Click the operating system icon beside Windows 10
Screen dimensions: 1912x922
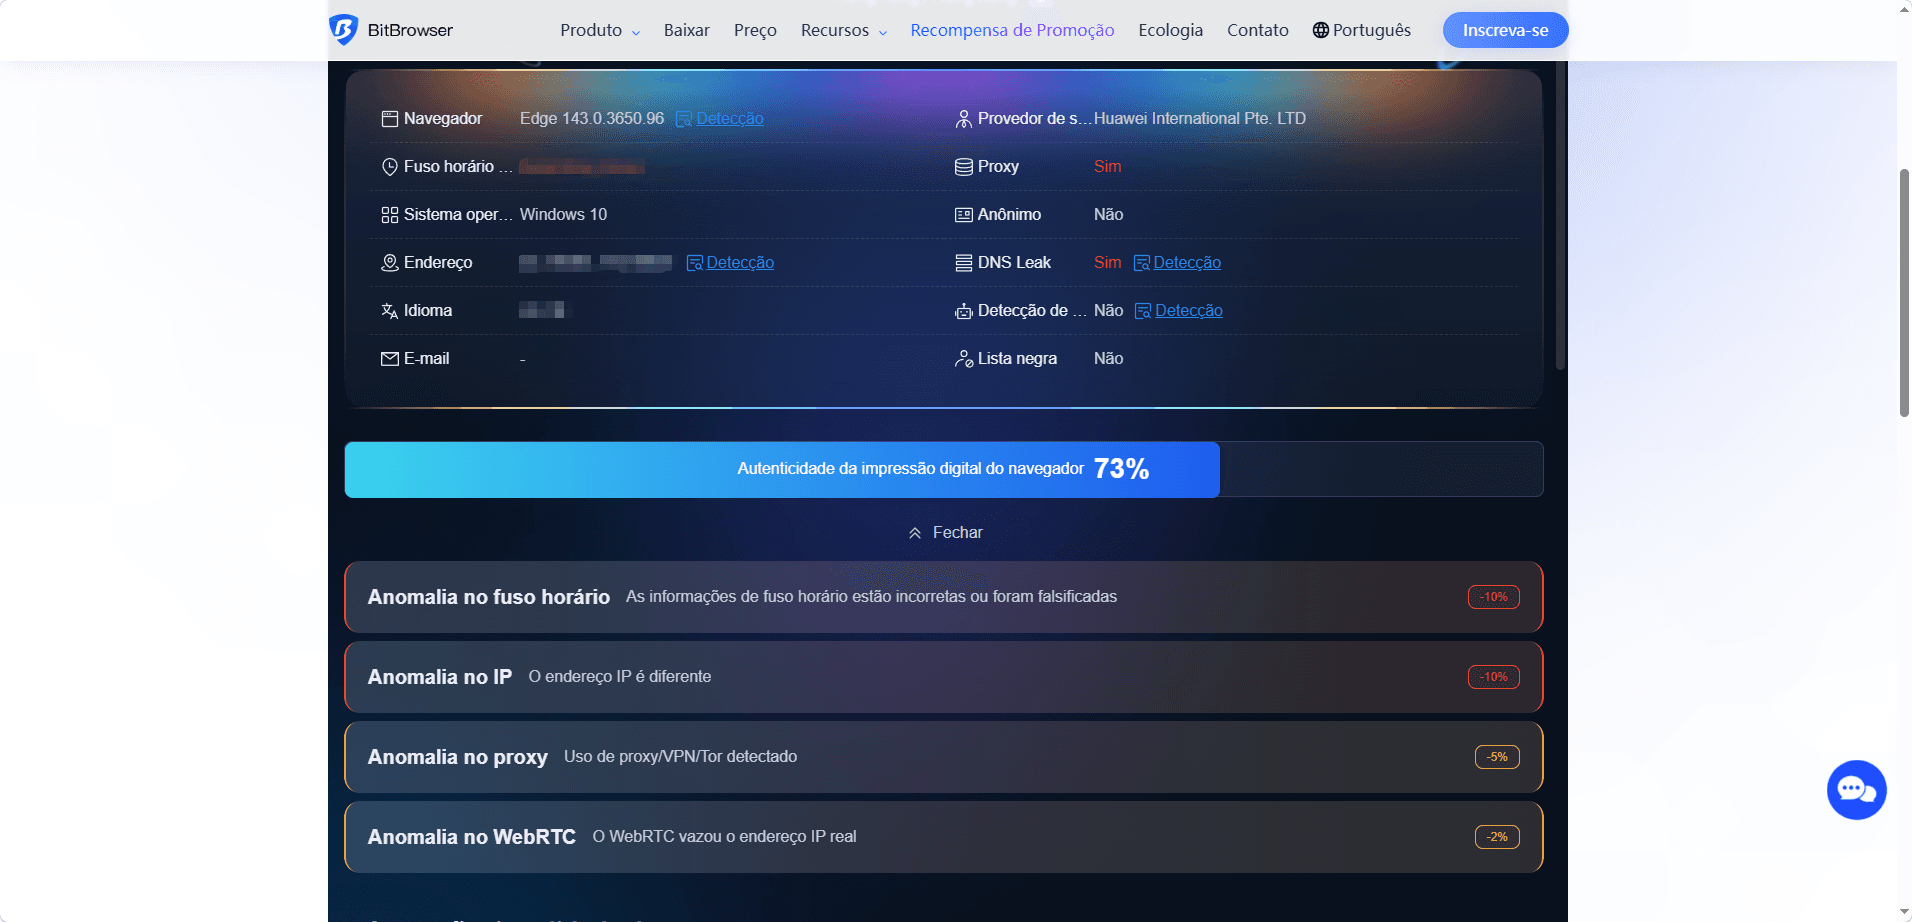390,214
